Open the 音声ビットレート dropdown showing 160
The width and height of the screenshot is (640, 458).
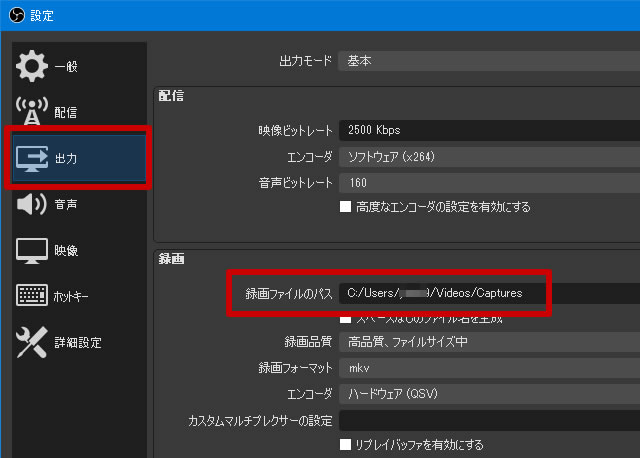click(x=488, y=183)
